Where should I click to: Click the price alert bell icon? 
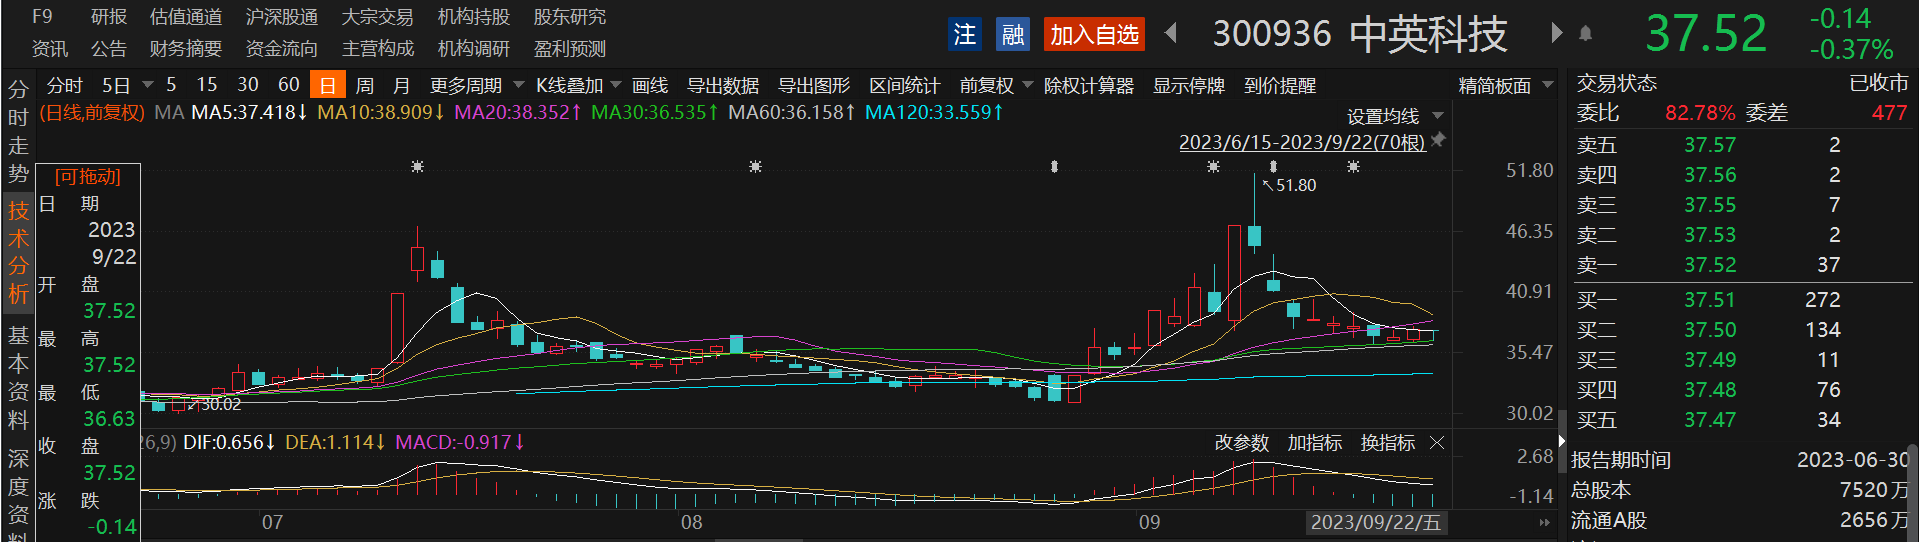click(x=1585, y=34)
